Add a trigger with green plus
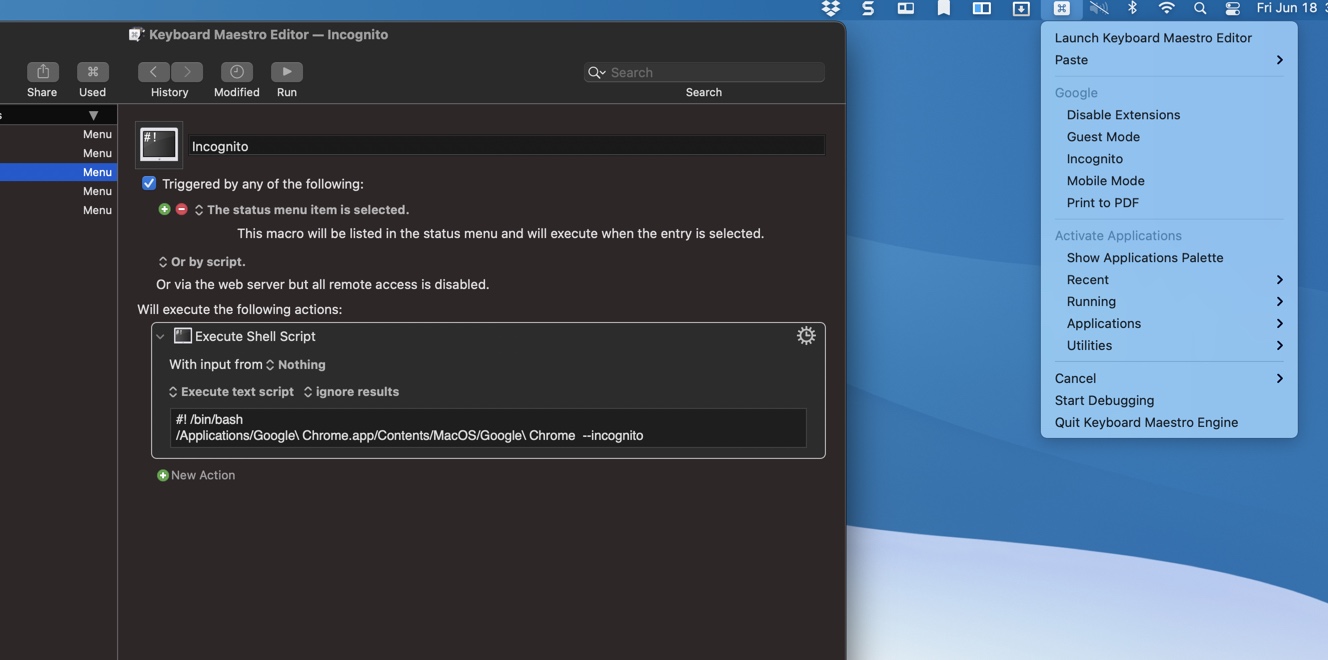This screenshot has width=1328, height=660. click(x=164, y=209)
